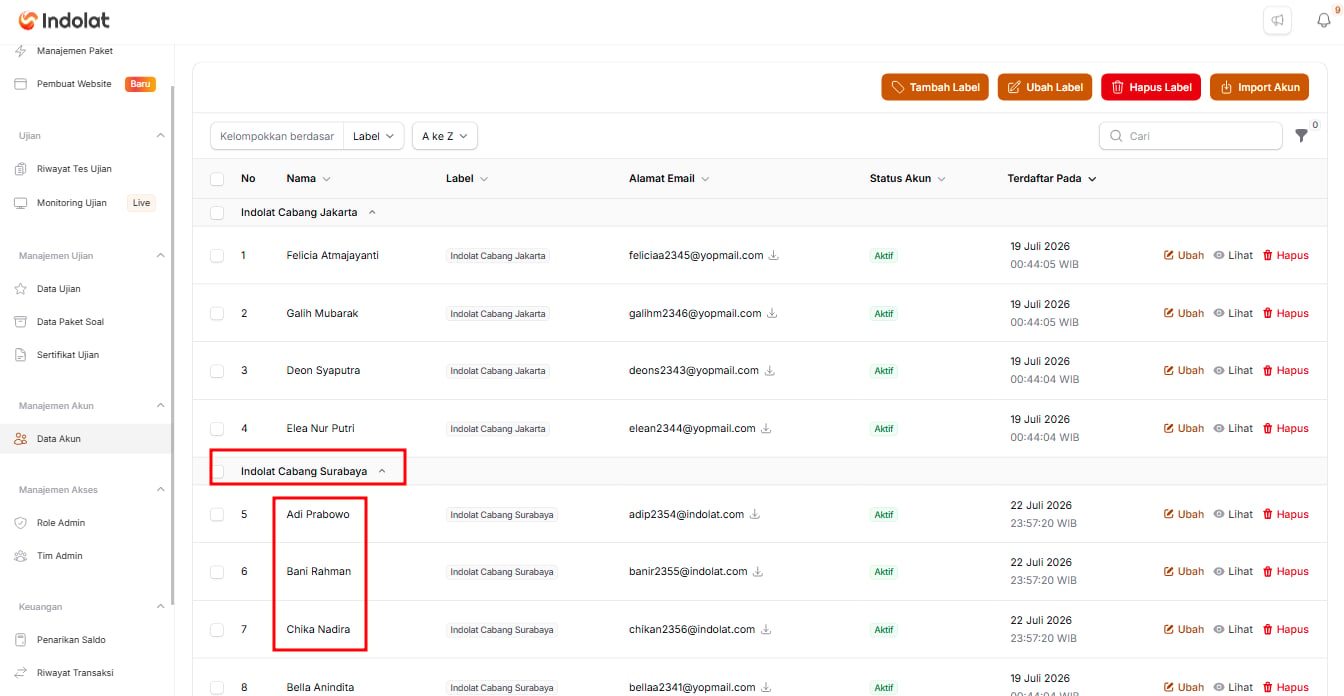Screen dimensions: 1344x696
Task: Open Role Admin in sidebar
Action: (61, 523)
